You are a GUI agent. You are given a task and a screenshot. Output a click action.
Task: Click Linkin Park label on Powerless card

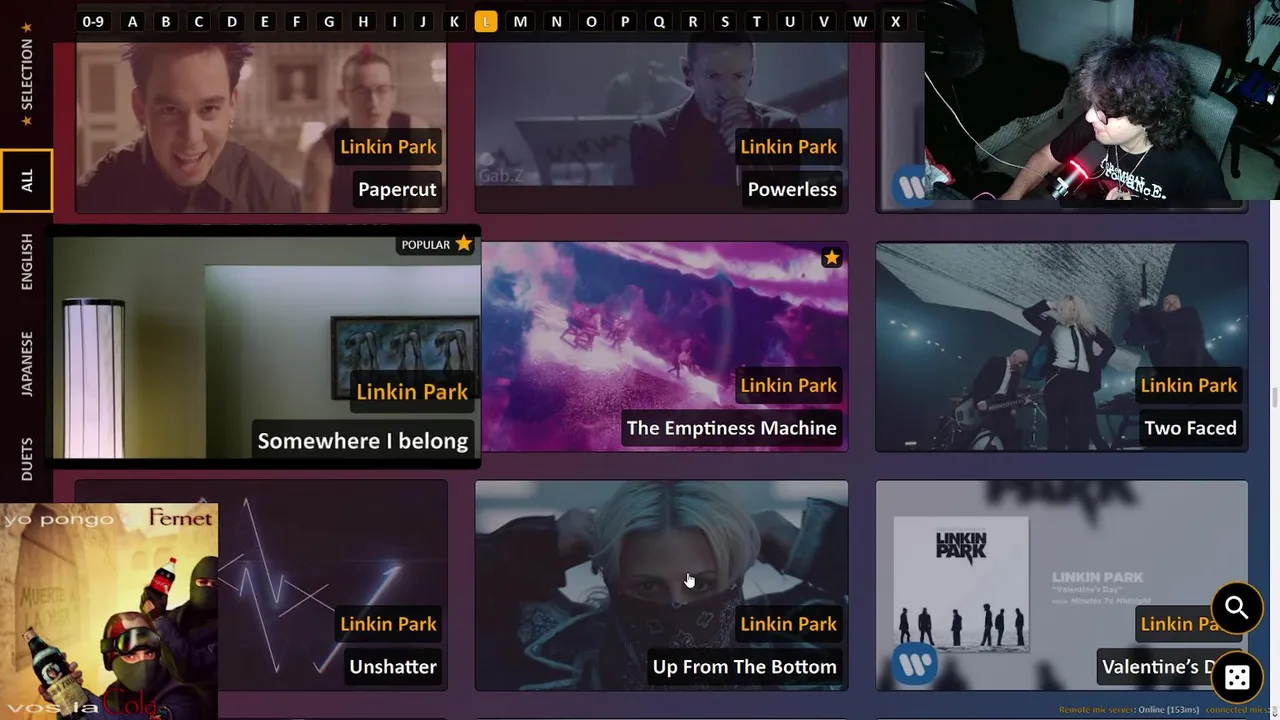coord(788,147)
